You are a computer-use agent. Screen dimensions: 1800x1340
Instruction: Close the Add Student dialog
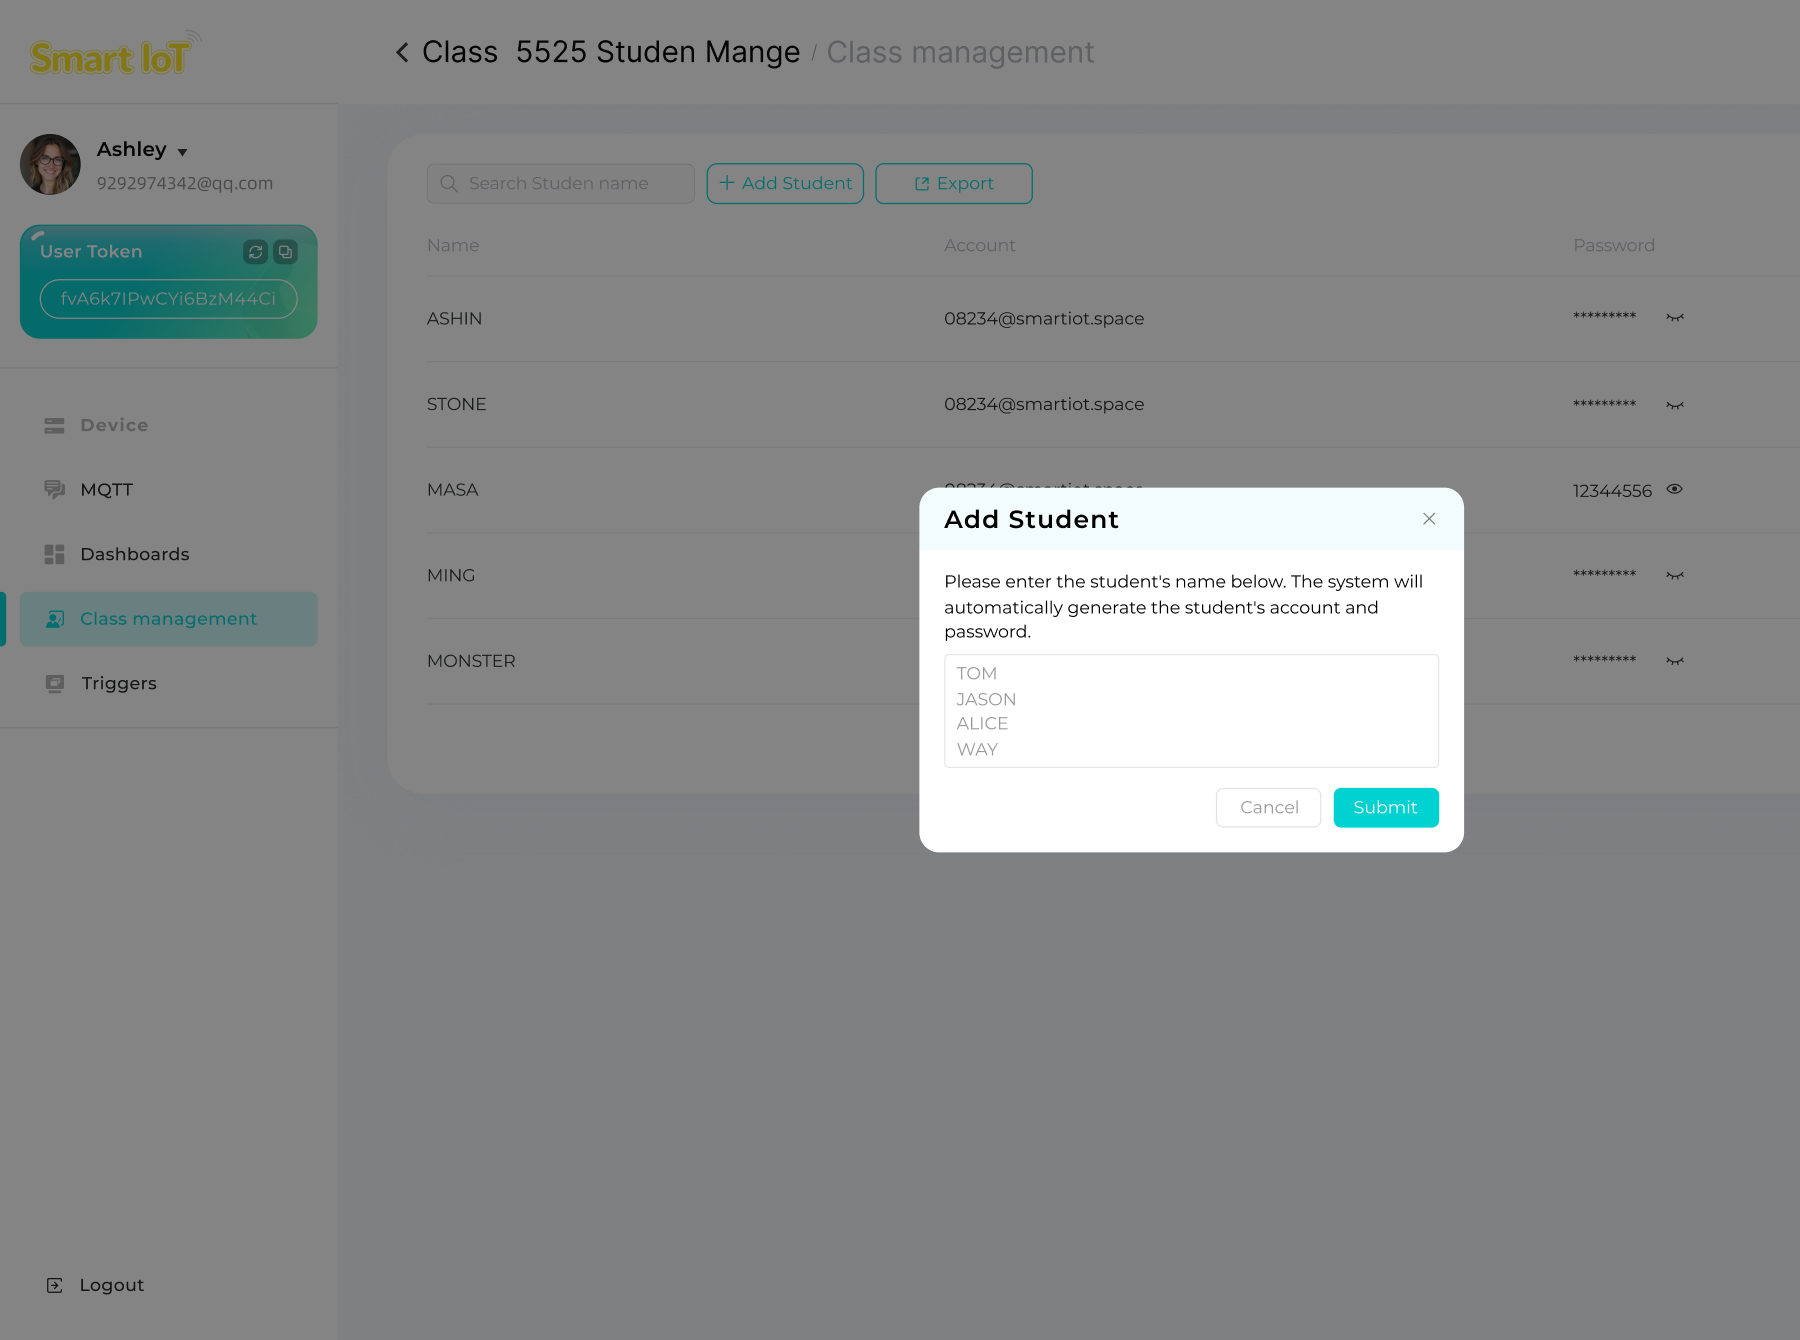(x=1429, y=519)
